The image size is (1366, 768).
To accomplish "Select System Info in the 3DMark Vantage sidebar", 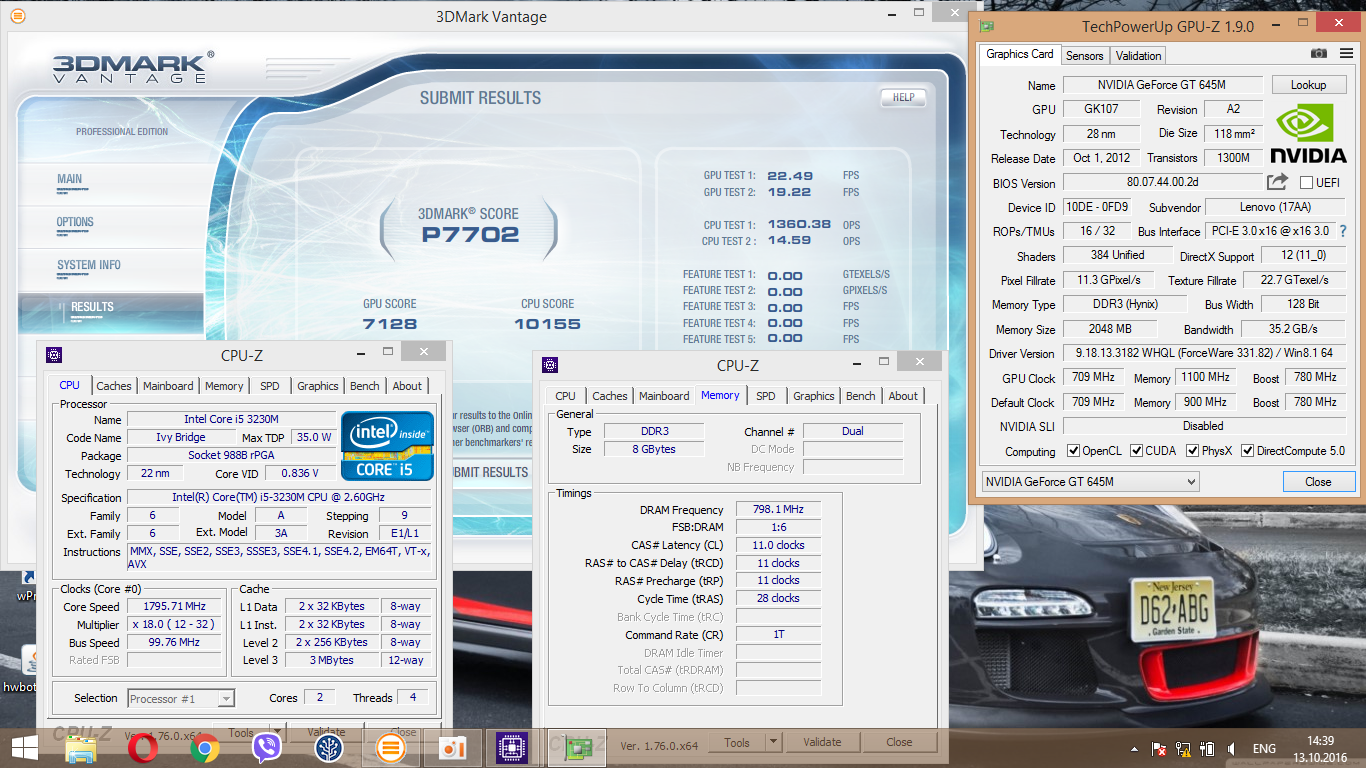I will point(89,265).
